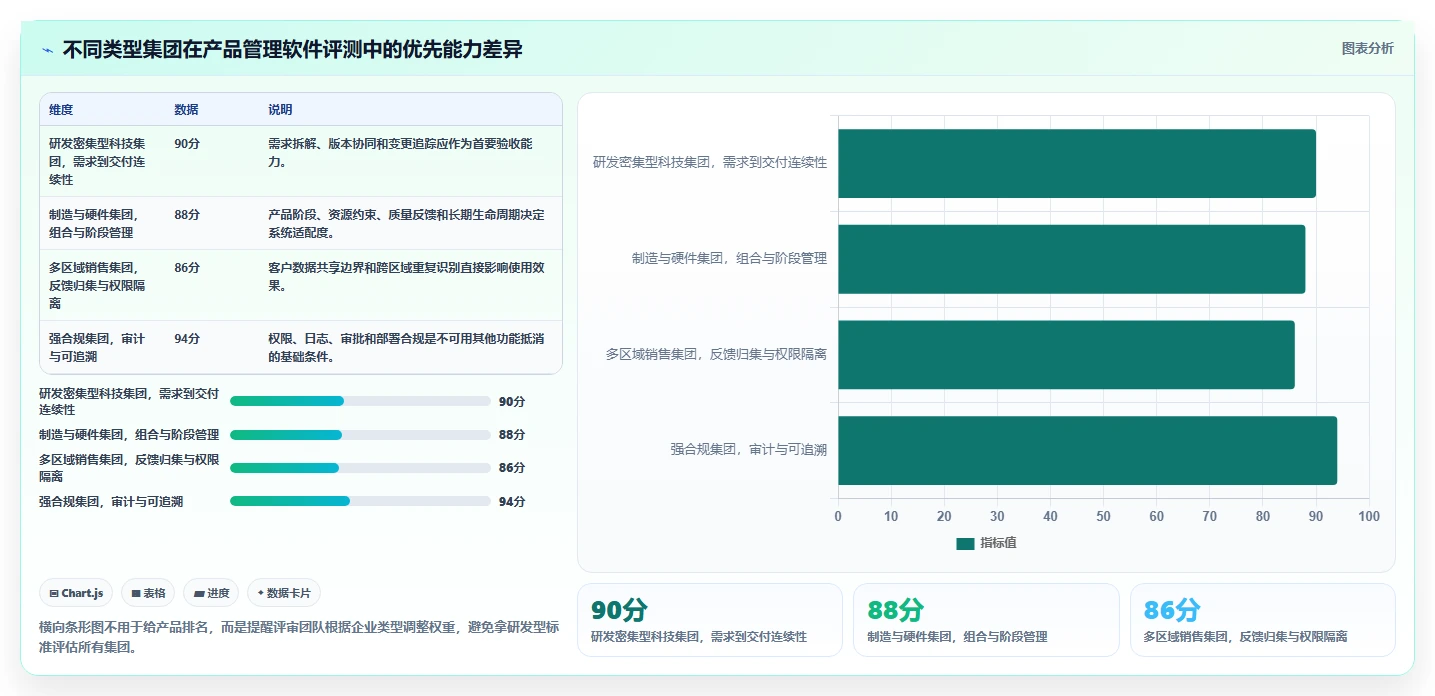Click the lightning icon beside the title

[x=47, y=50]
